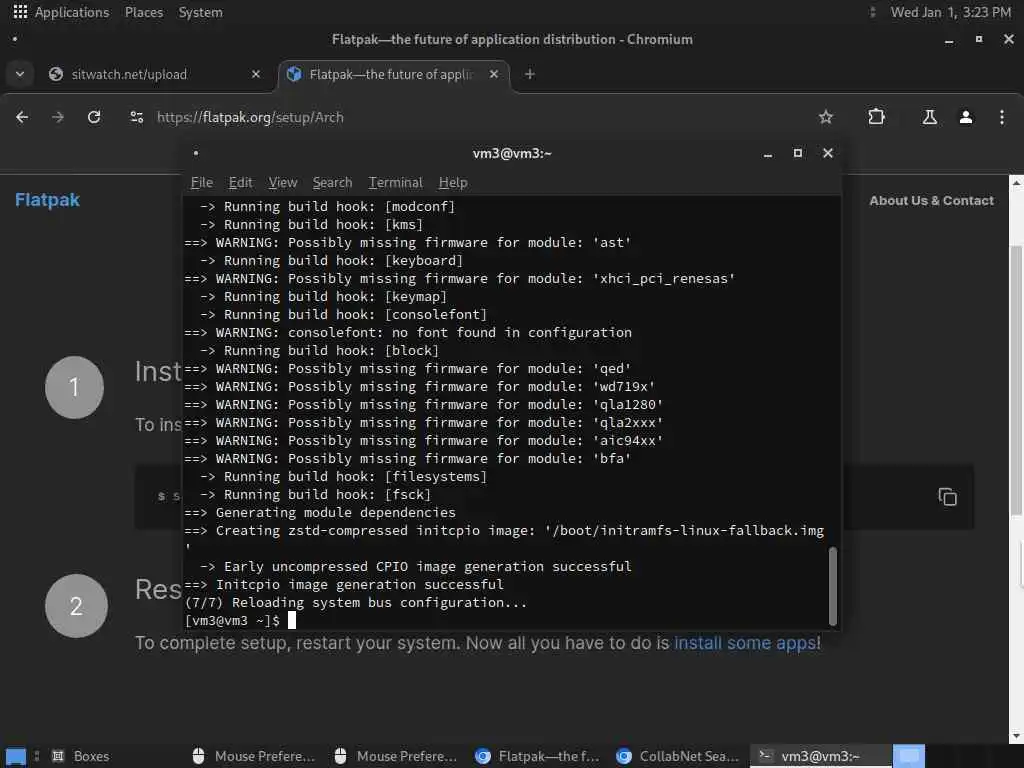Click '(7/7) Reloading system bus configuration' line
The width and height of the screenshot is (1024, 768).
[356, 603]
